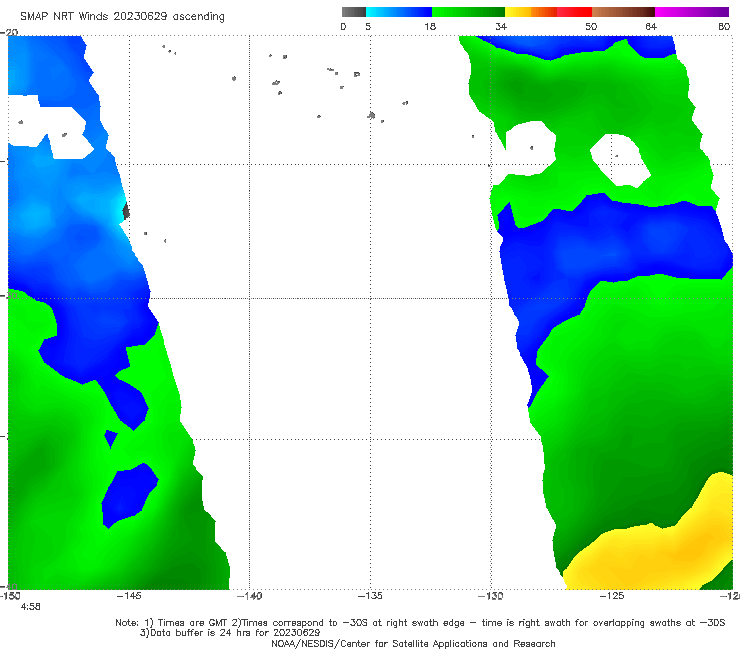
Task: Click the colorbar label 50
Action: [591, 26]
